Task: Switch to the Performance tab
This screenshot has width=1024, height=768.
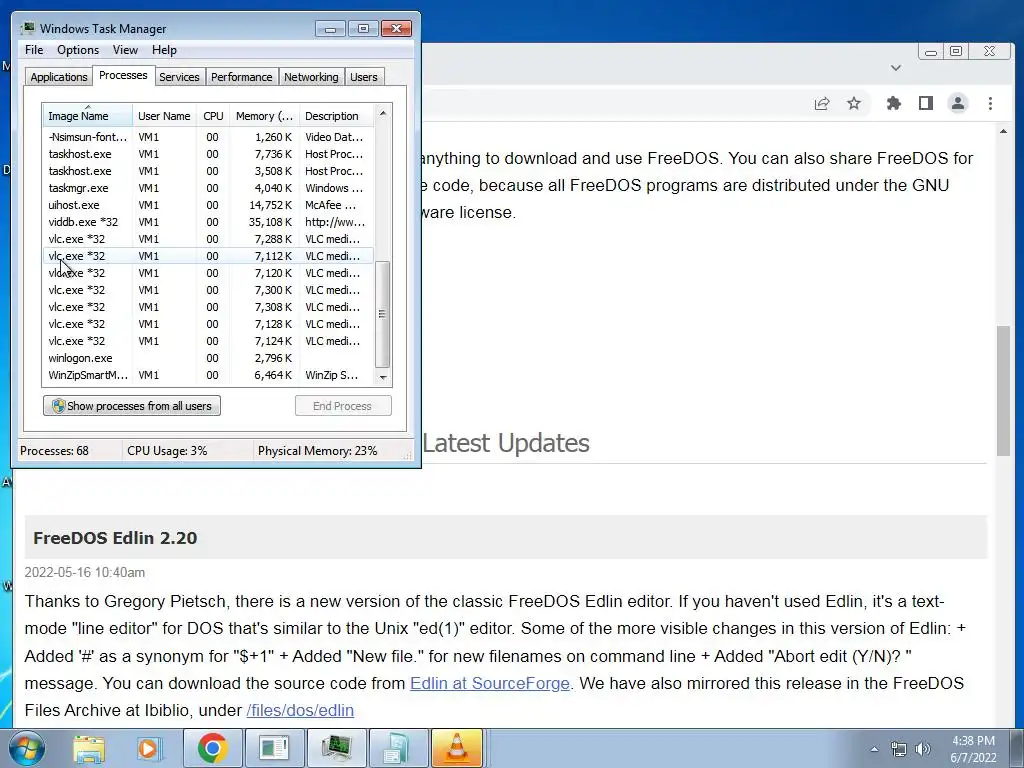Action: pos(242,77)
